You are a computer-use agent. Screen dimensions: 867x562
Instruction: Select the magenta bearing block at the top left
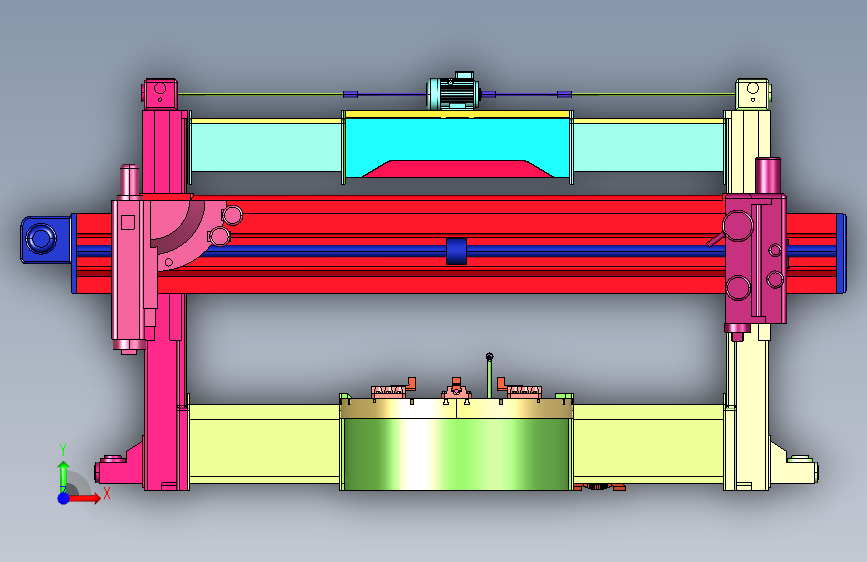tap(160, 94)
